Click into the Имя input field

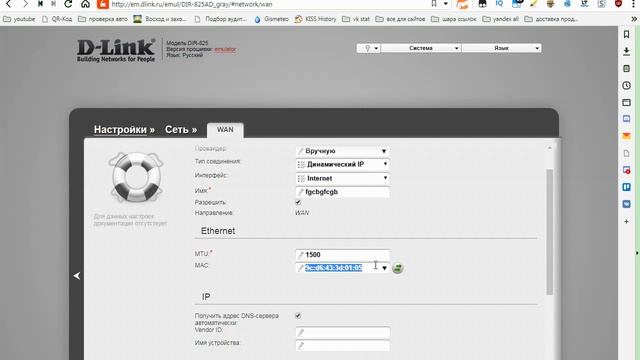point(342,192)
